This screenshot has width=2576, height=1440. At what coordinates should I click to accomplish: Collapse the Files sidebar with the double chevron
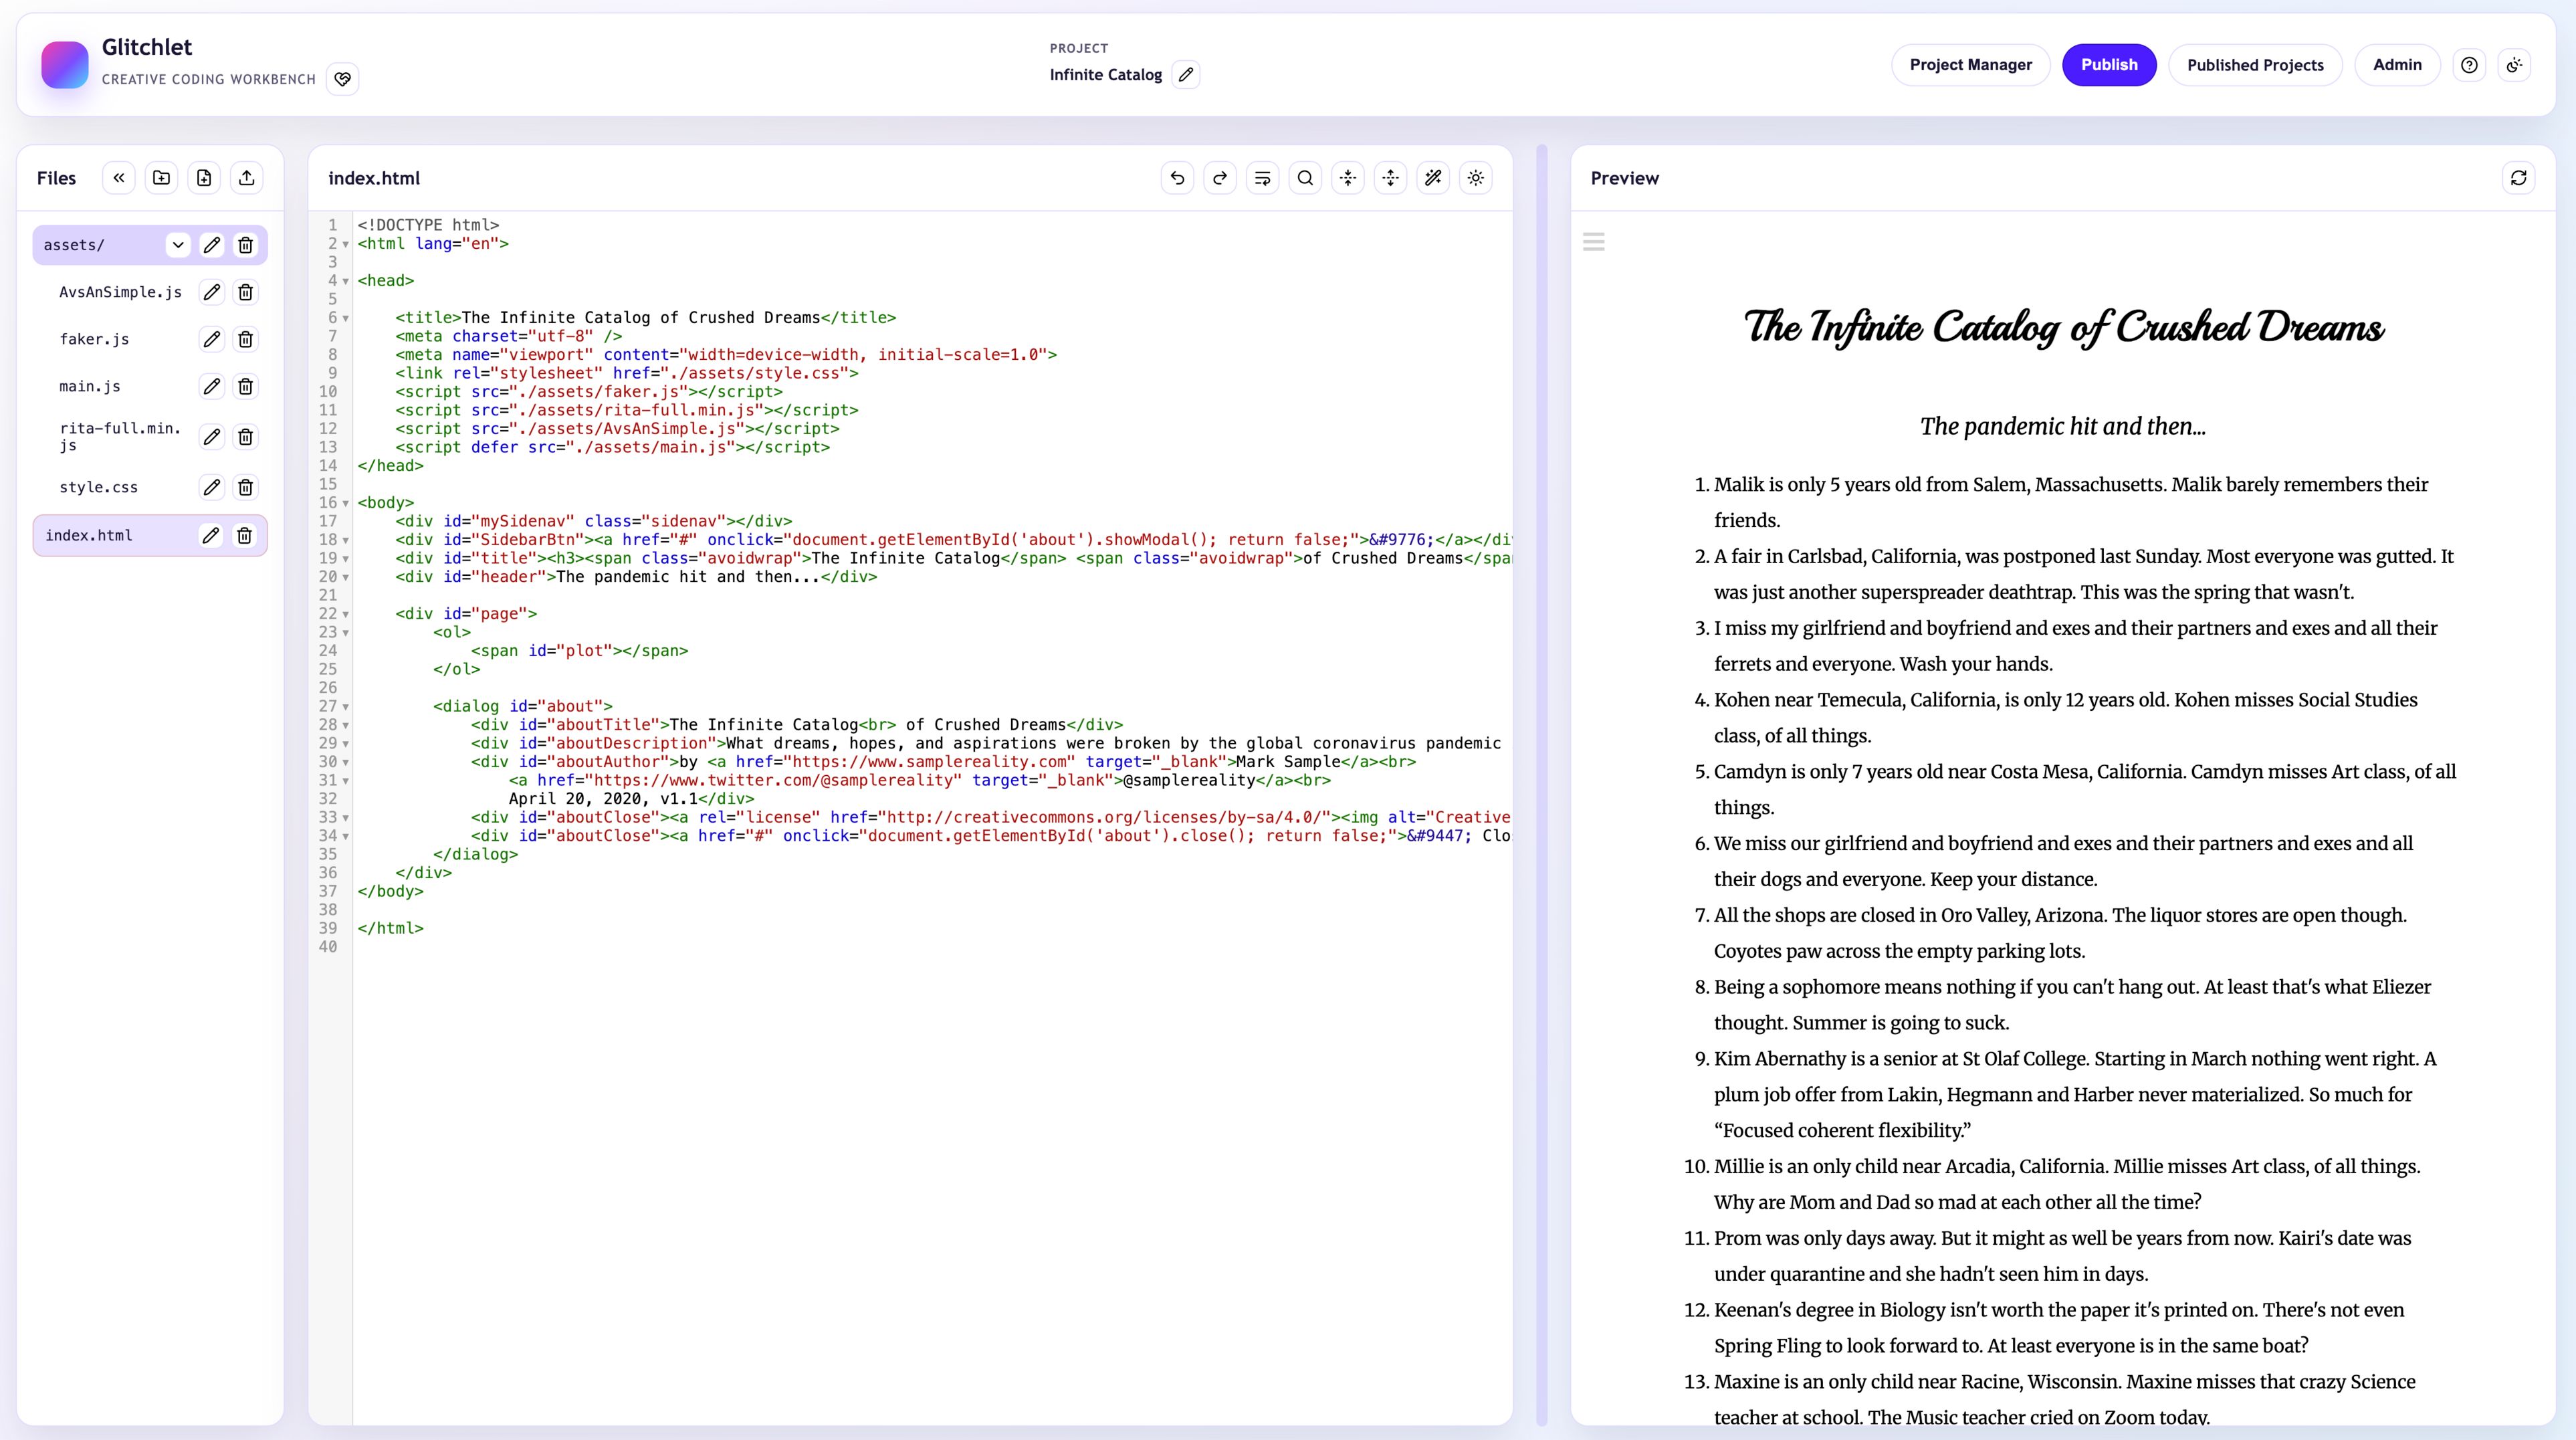[119, 177]
